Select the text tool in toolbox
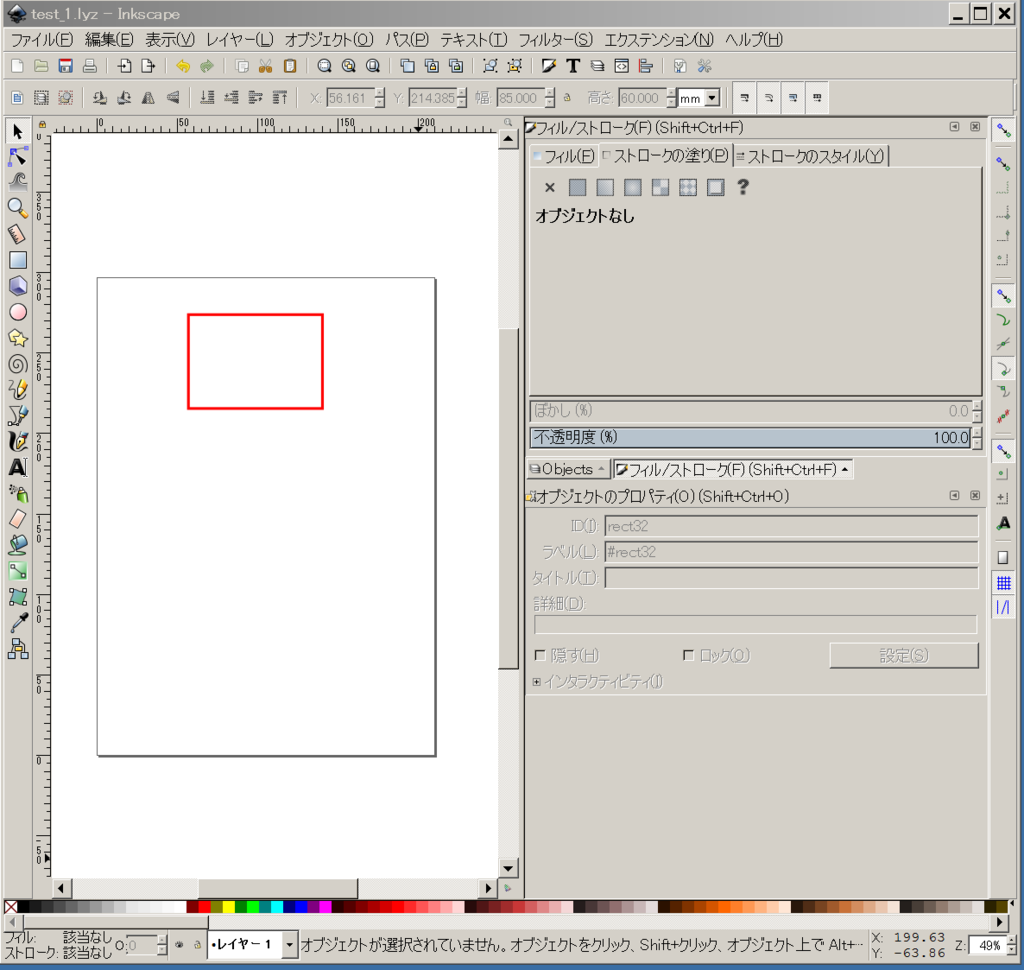 click(18, 468)
